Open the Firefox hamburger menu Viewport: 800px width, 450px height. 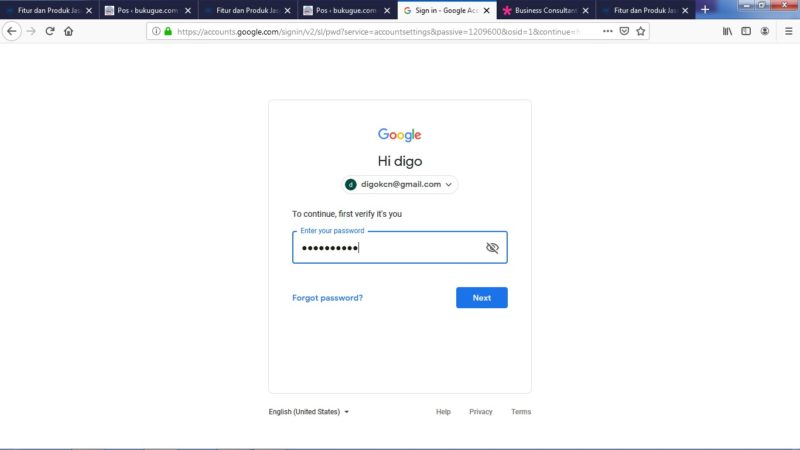click(789, 31)
